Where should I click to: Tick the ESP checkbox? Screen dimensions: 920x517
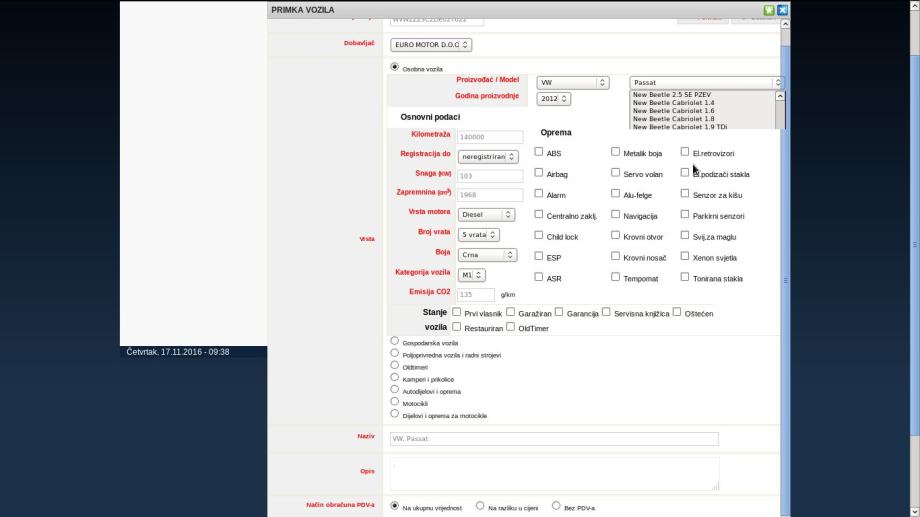pyautogui.click(x=539, y=256)
